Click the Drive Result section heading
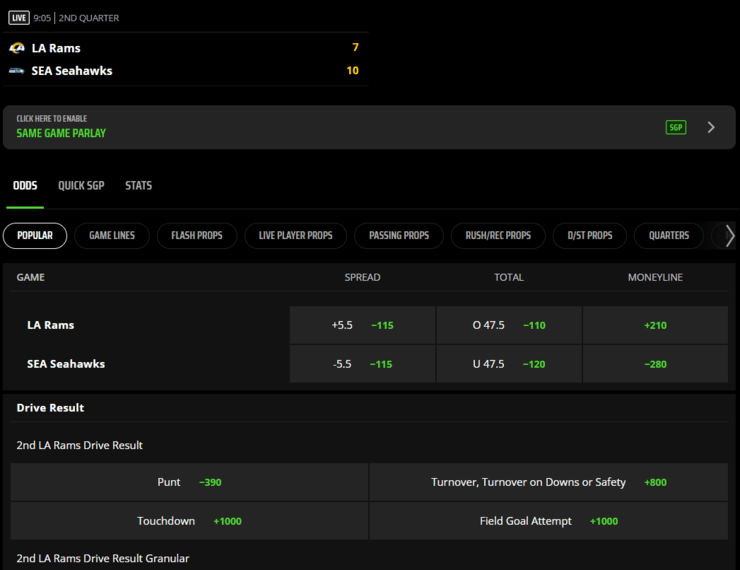740x570 pixels. pyautogui.click(x=50, y=408)
